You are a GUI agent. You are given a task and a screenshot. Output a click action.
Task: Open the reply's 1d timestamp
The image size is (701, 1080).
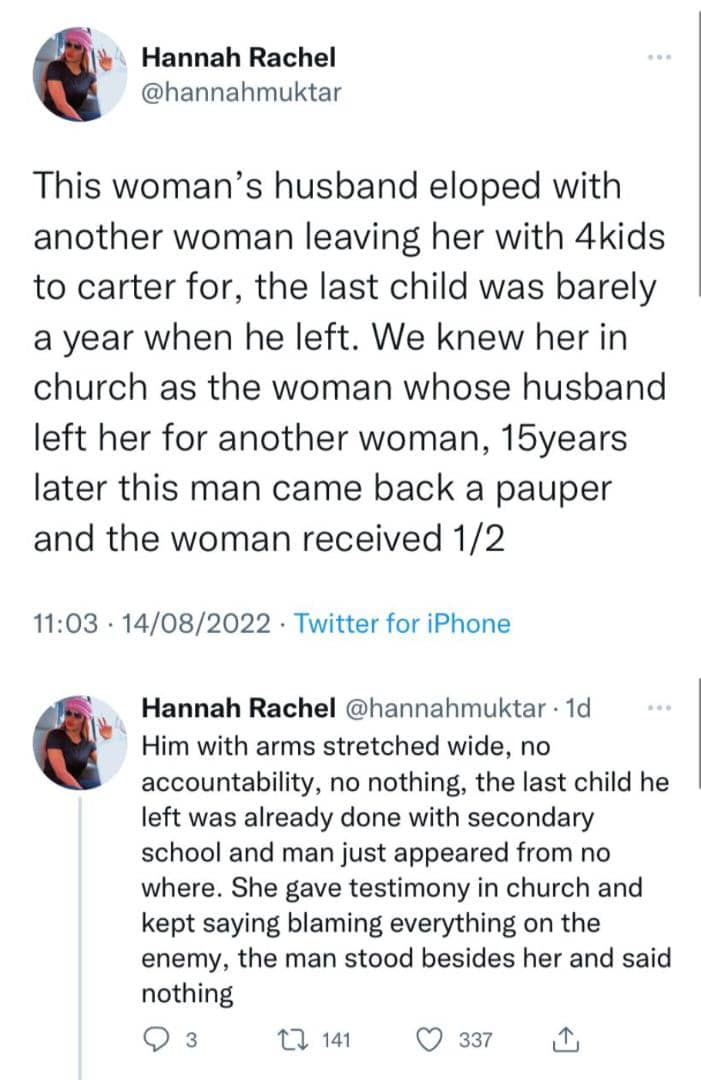coord(579,709)
